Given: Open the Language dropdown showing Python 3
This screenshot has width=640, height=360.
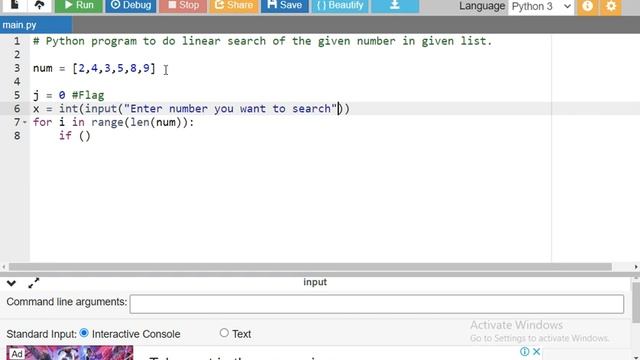Looking at the screenshot, I should coord(541,7).
